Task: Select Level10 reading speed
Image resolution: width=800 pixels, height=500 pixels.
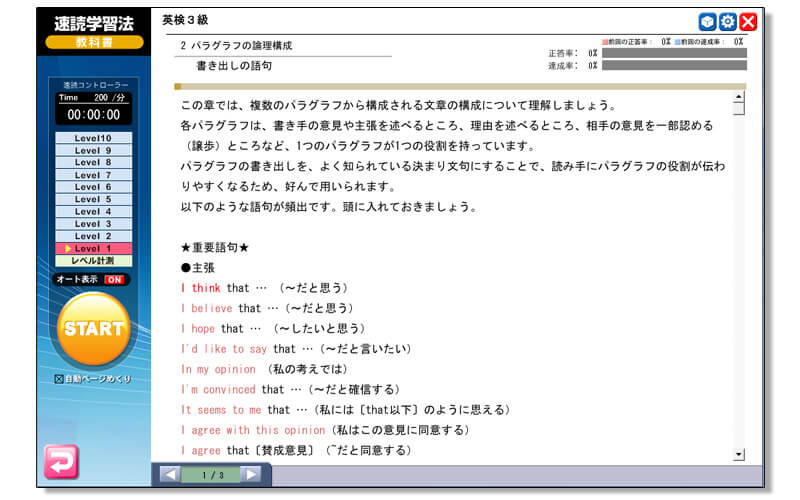Action: click(x=93, y=138)
